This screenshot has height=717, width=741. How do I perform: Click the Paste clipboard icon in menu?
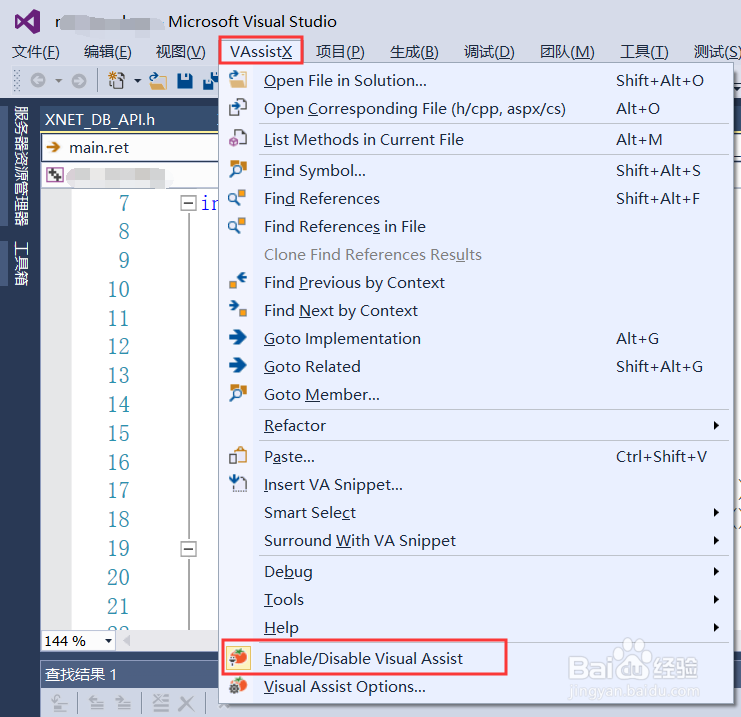click(x=238, y=456)
